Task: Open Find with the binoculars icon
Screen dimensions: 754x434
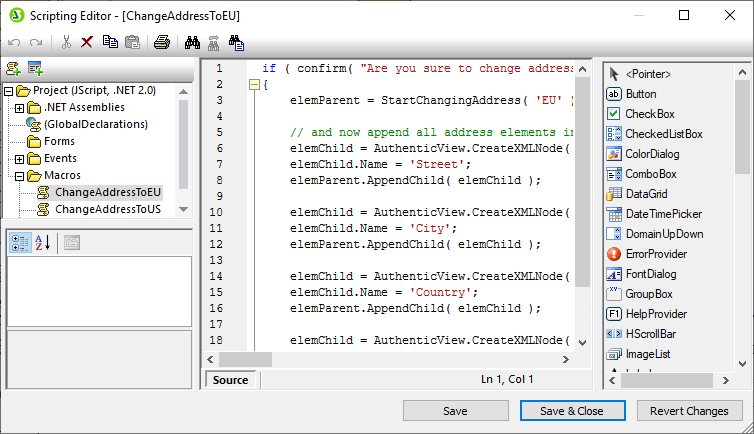Action: click(191, 42)
